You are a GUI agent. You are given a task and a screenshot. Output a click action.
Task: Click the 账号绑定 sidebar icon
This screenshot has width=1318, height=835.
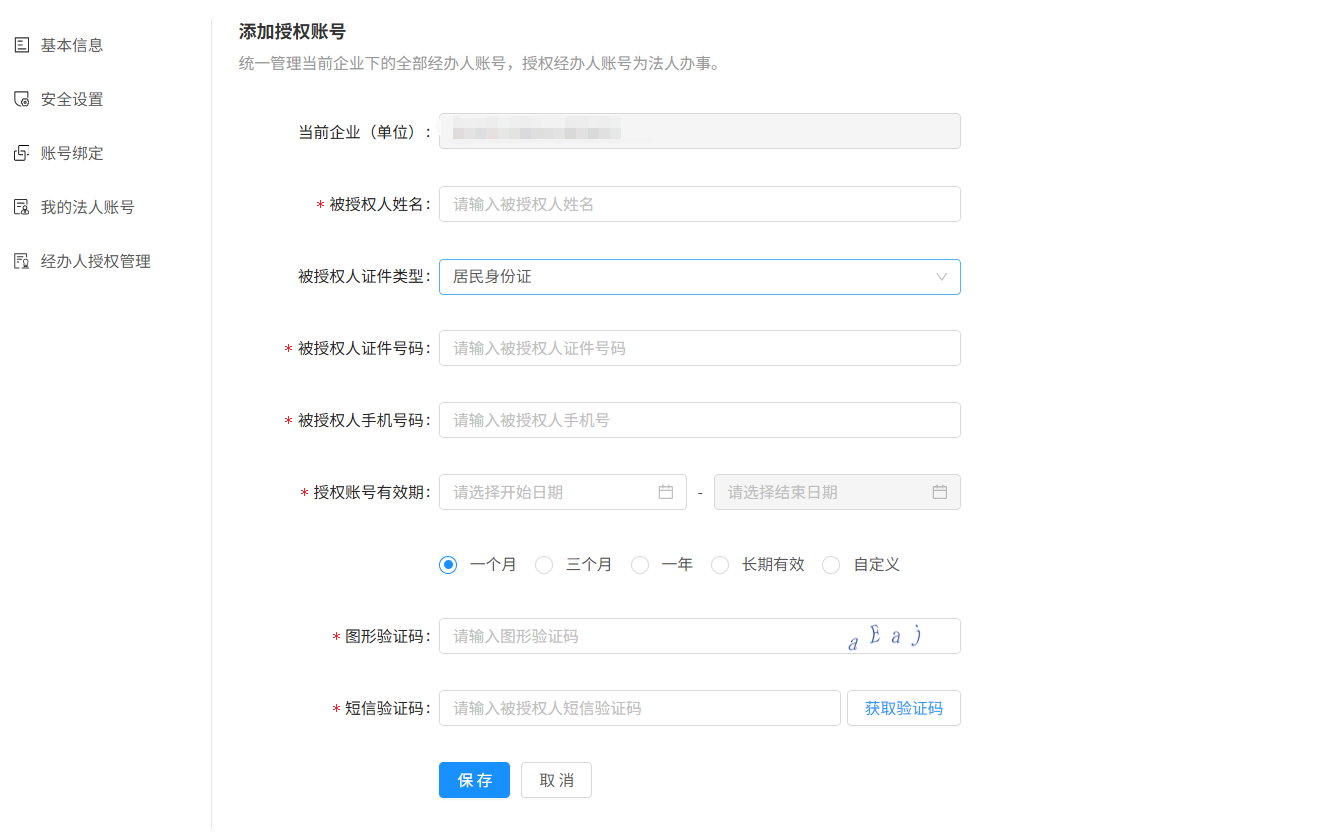pos(21,153)
